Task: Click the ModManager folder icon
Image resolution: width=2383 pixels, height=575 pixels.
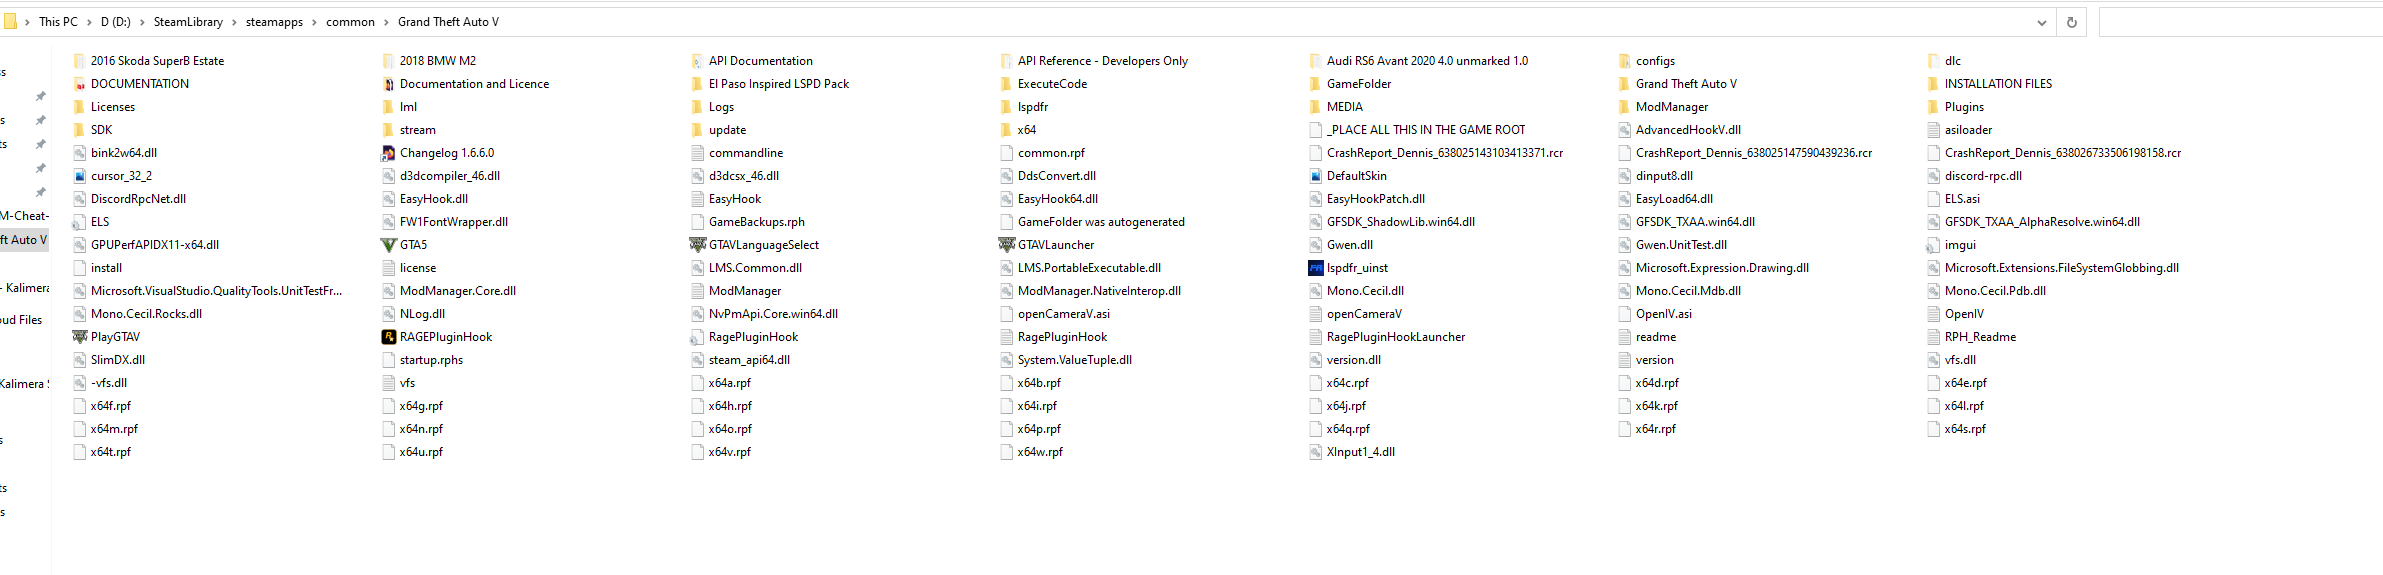Action: tap(1624, 107)
